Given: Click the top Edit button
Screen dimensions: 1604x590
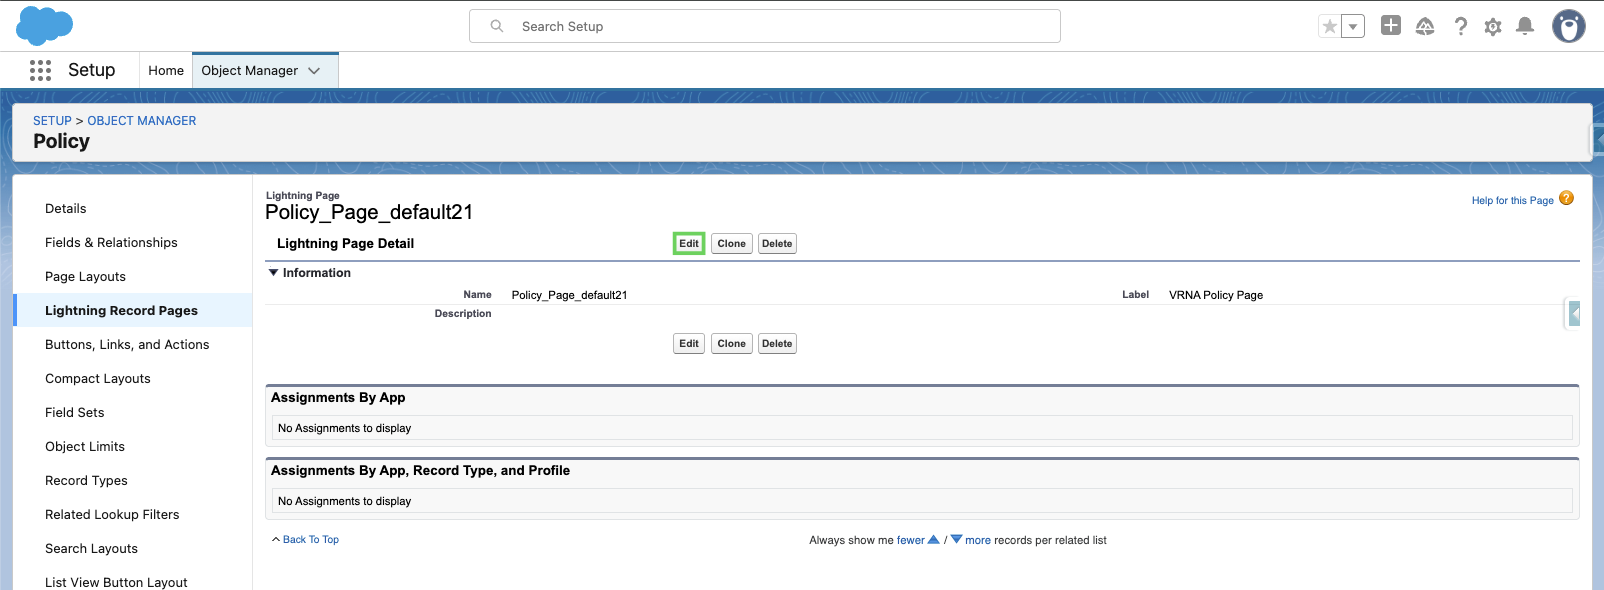Looking at the screenshot, I should click(689, 243).
